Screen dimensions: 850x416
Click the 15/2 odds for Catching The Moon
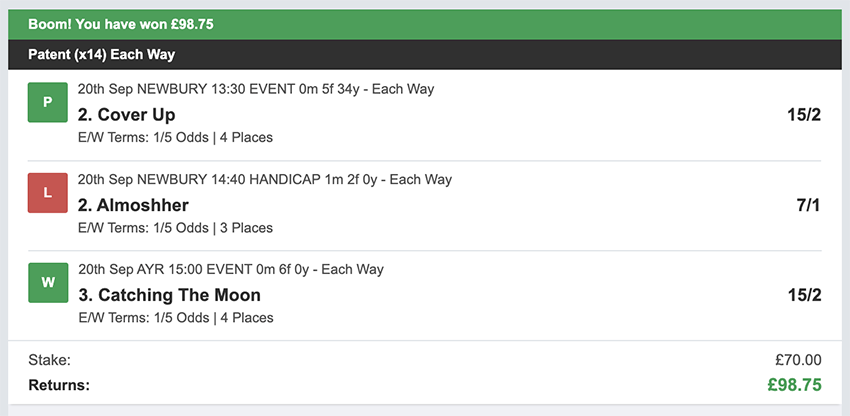803,295
